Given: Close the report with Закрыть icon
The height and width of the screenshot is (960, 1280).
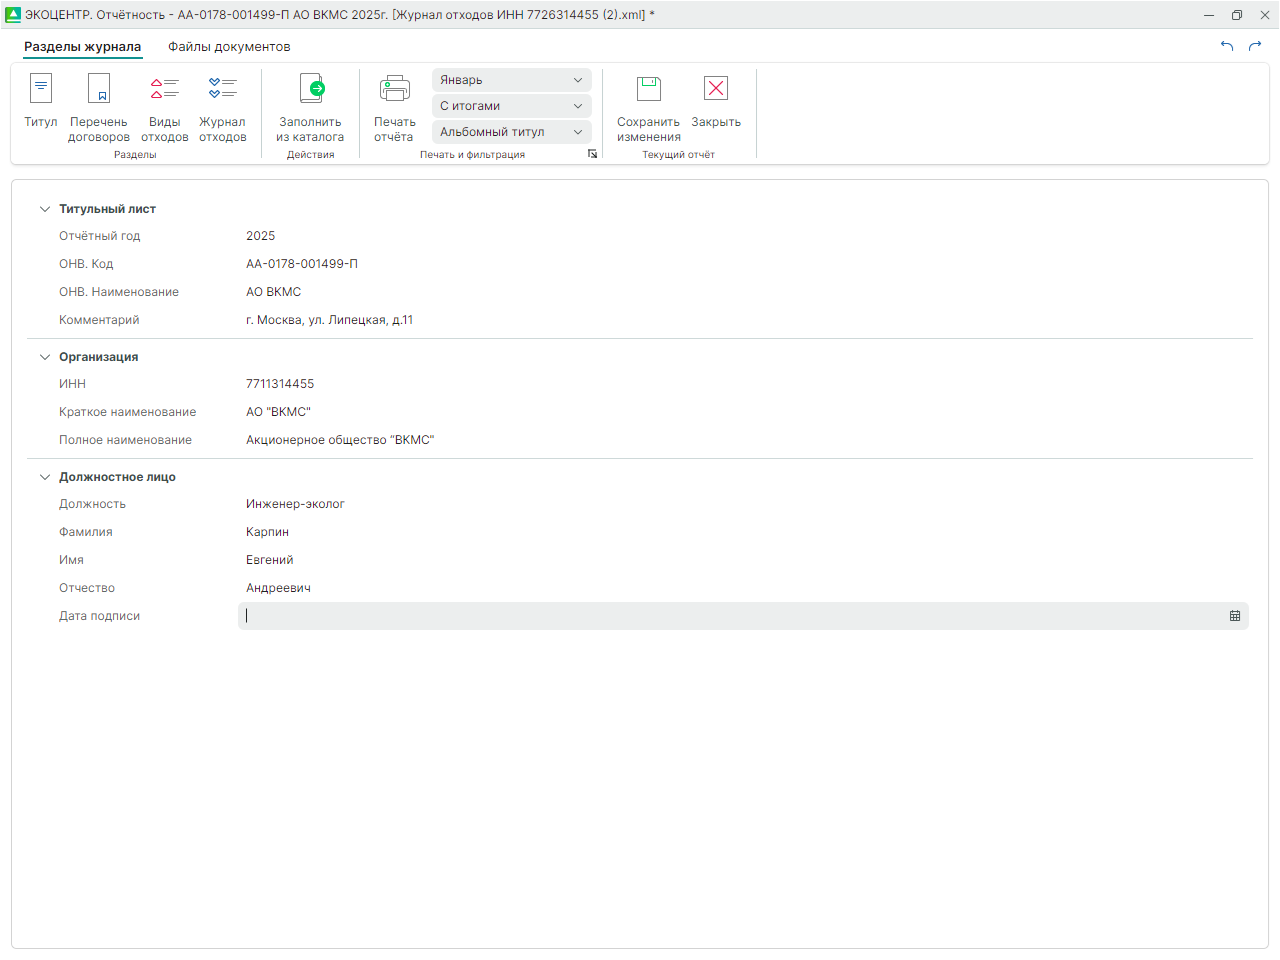Looking at the screenshot, I should (x=716, y=89).
